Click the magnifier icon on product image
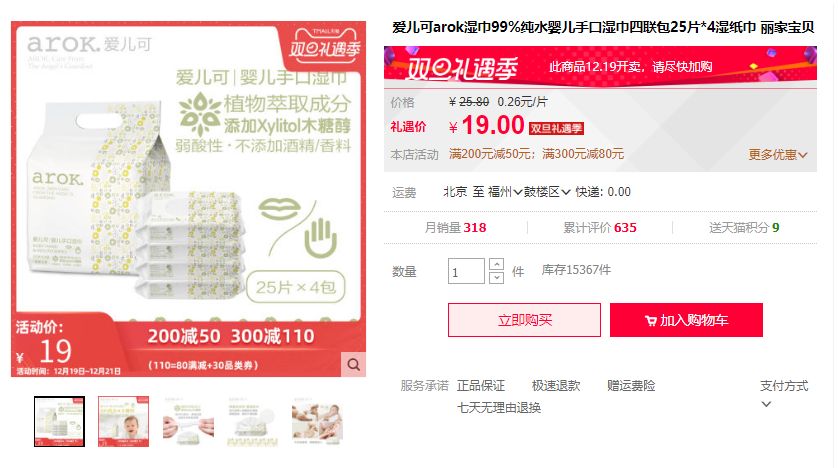 click(x=353, y=364)
